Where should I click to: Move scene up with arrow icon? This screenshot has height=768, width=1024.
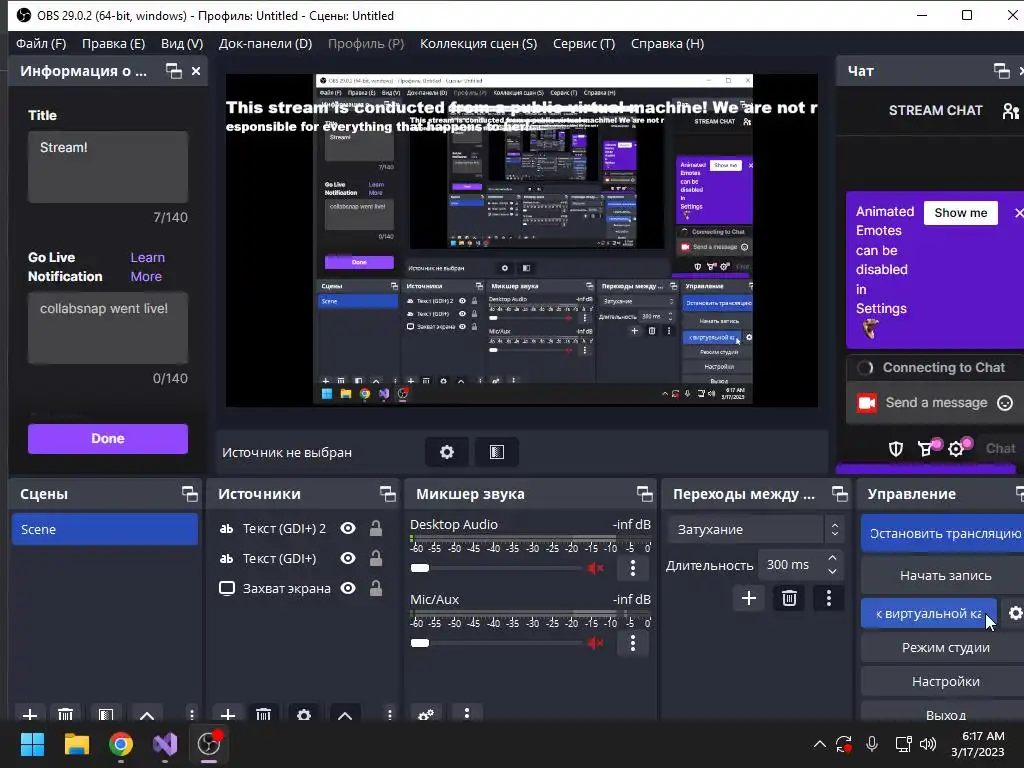pos(147,715)
